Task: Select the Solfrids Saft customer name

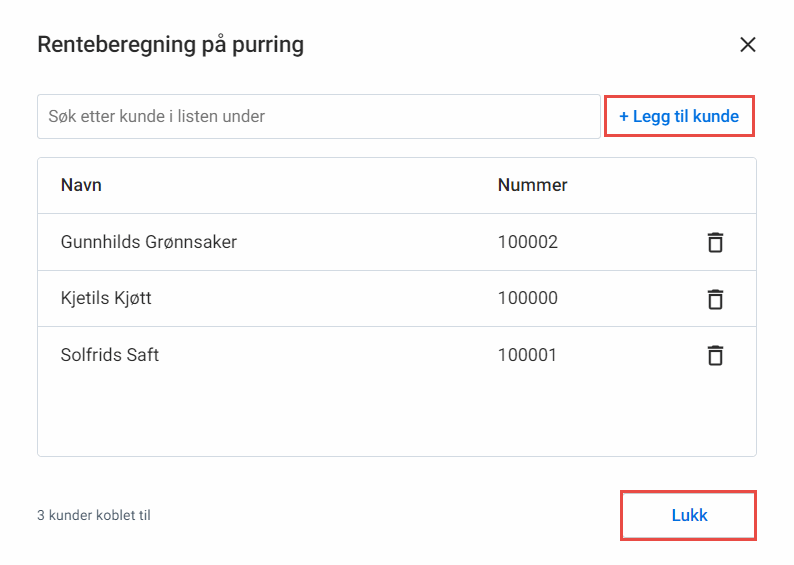Action: [110, 355]
